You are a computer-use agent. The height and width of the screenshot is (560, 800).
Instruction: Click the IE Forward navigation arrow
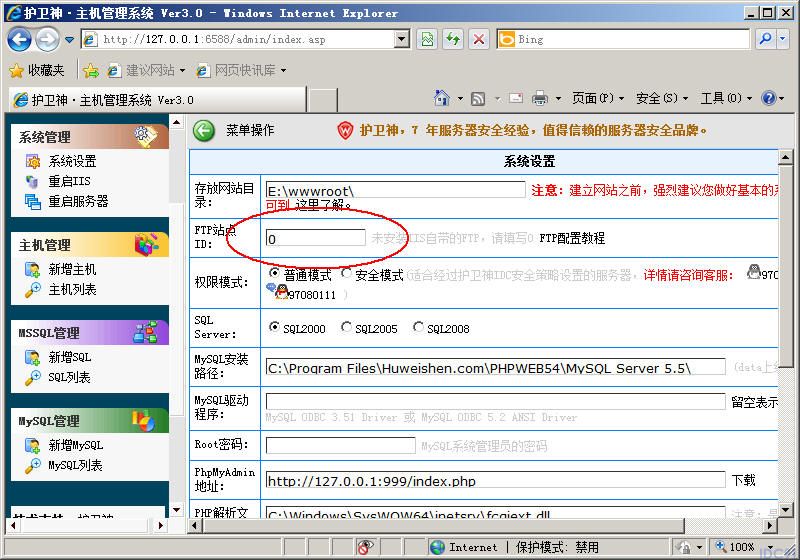47,39
